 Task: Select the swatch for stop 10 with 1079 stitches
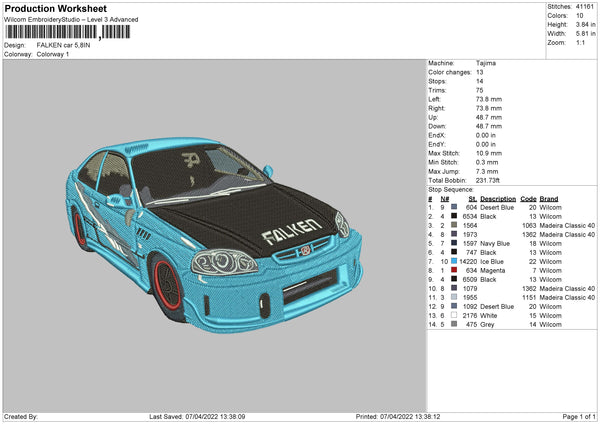click(x=454, y=288)
